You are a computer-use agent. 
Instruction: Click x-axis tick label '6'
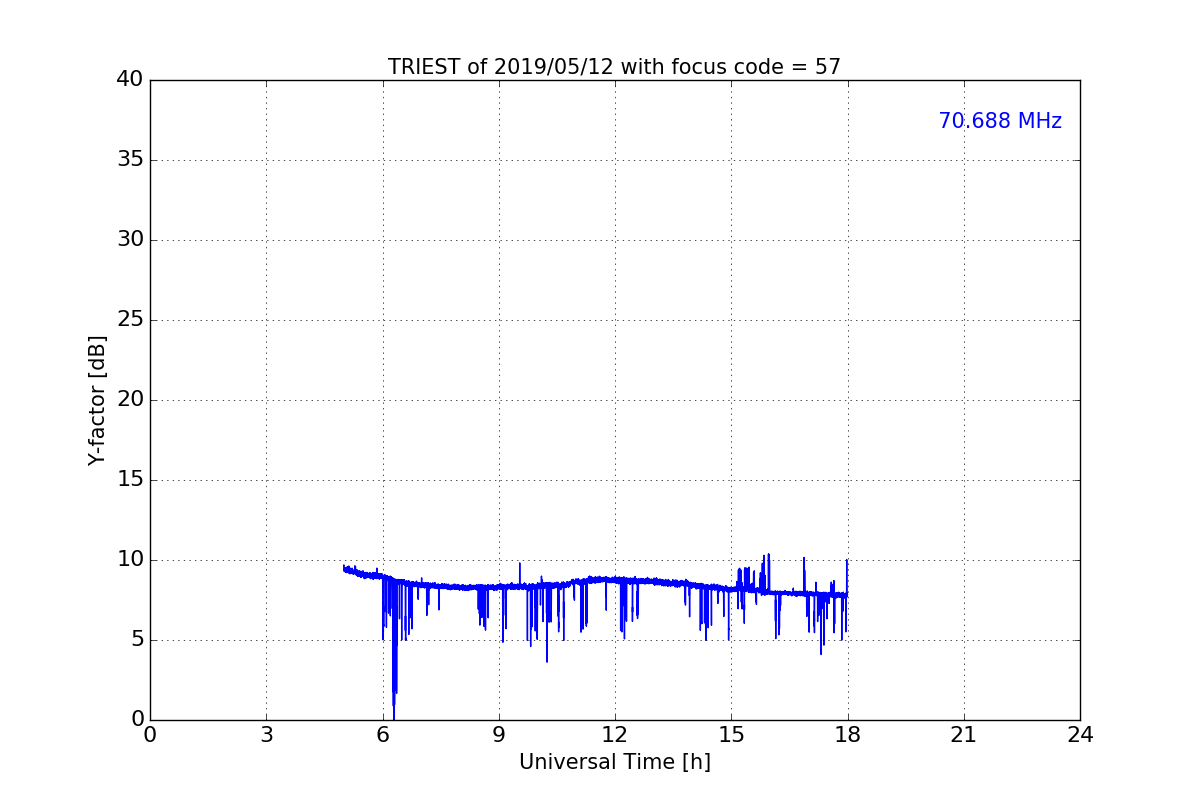point(382,735)
